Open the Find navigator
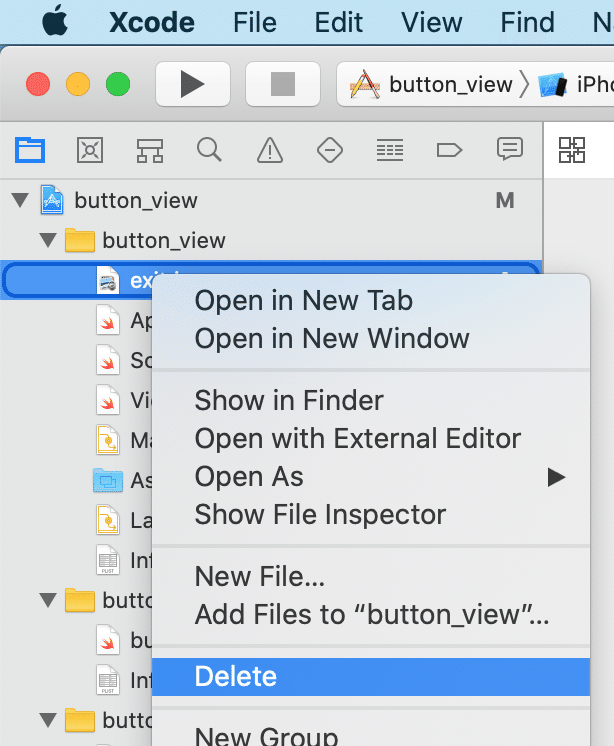The width and height of the screenshot is (614, 746). pos(209,150)
